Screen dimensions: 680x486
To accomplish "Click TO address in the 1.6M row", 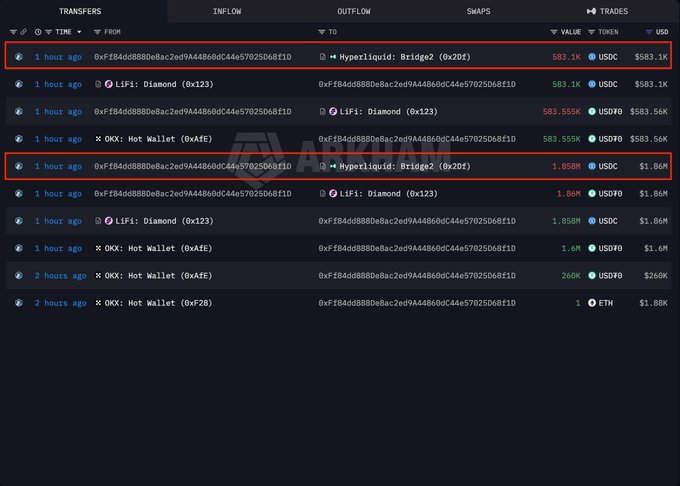I will (417, 248).
